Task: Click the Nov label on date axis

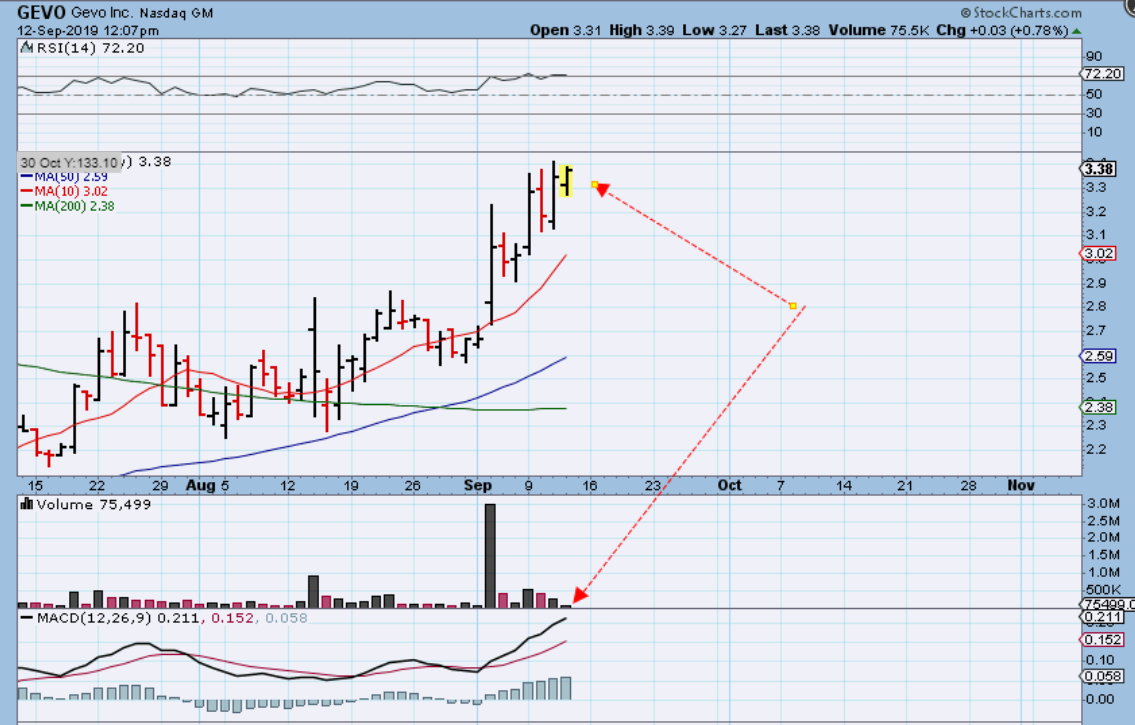Action: pyautogui.click(x=1021, y=486)
